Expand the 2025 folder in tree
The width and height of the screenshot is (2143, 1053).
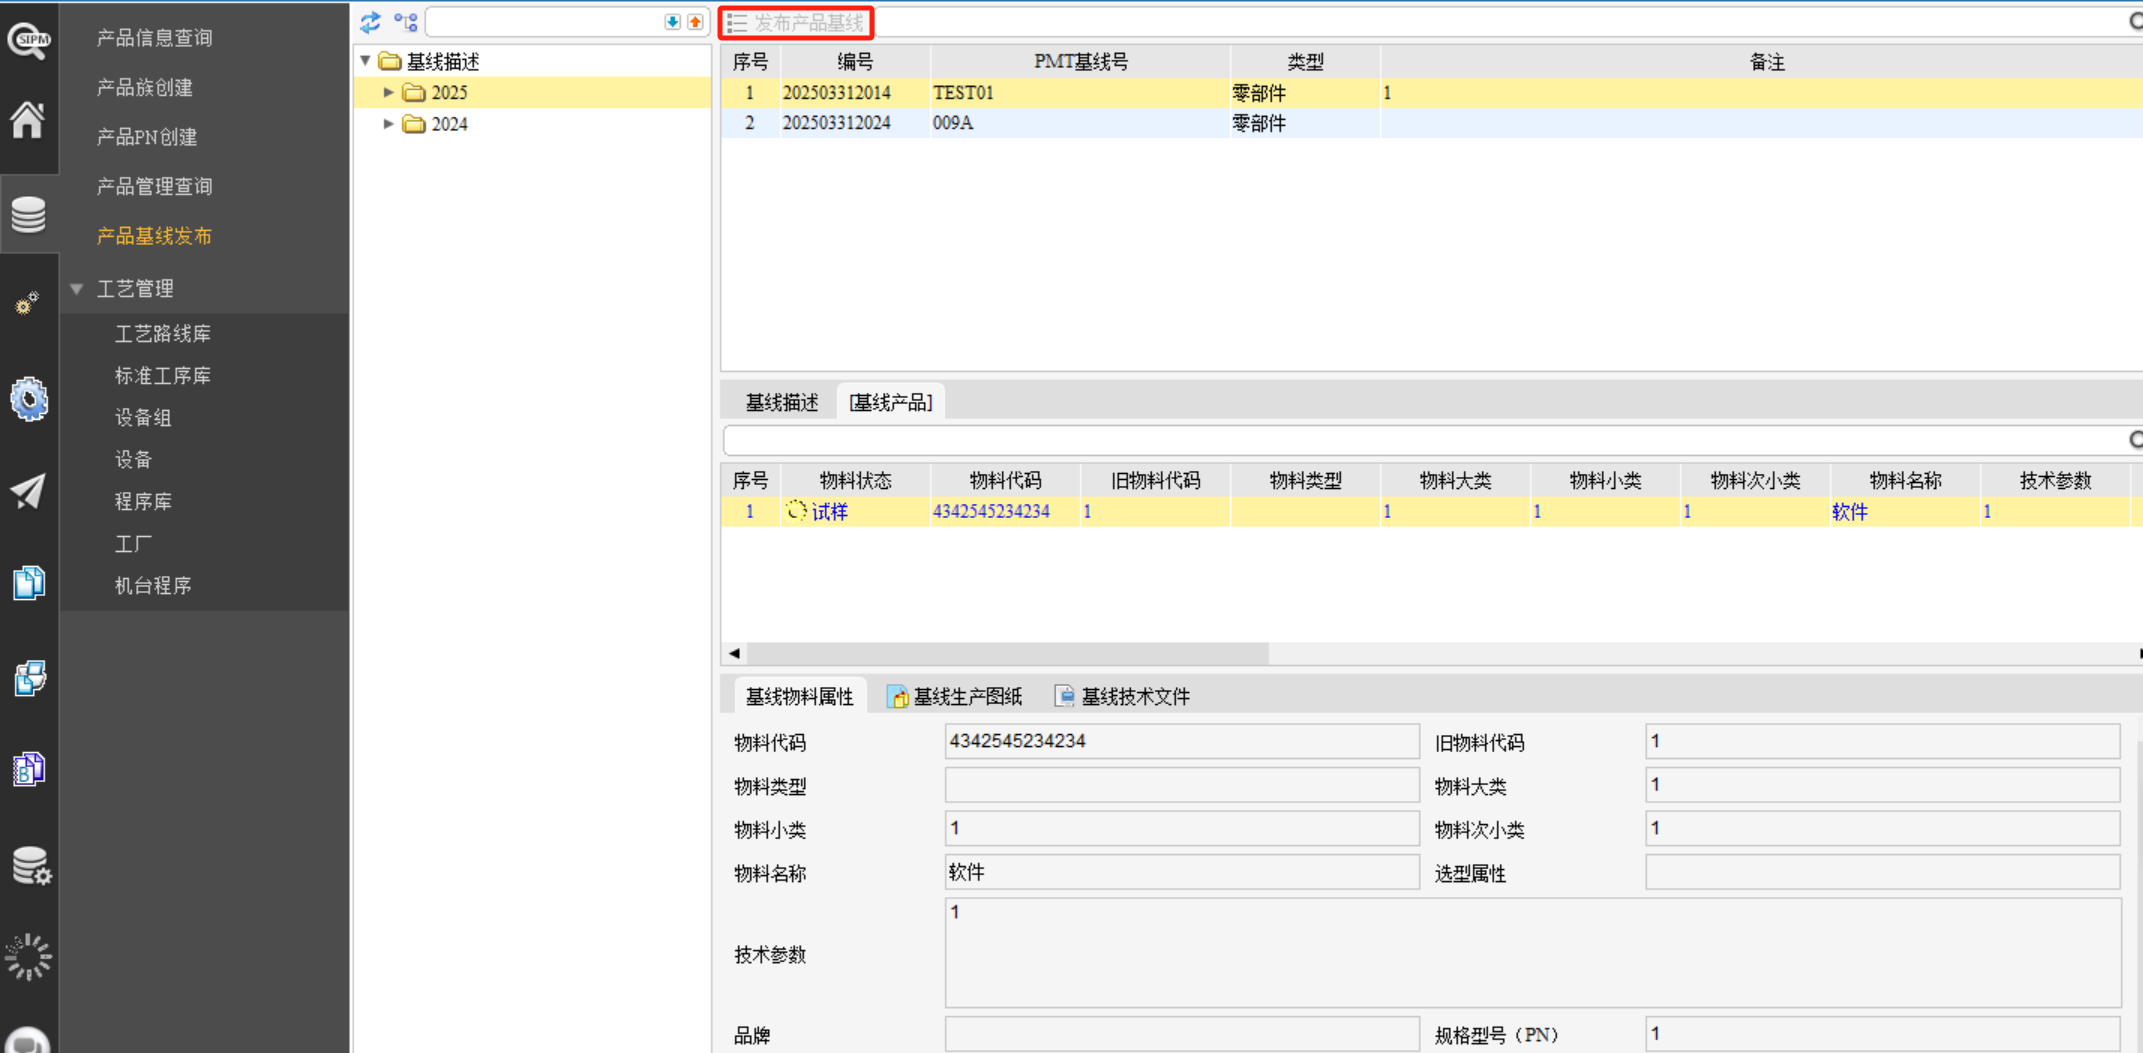pos(389,92)
